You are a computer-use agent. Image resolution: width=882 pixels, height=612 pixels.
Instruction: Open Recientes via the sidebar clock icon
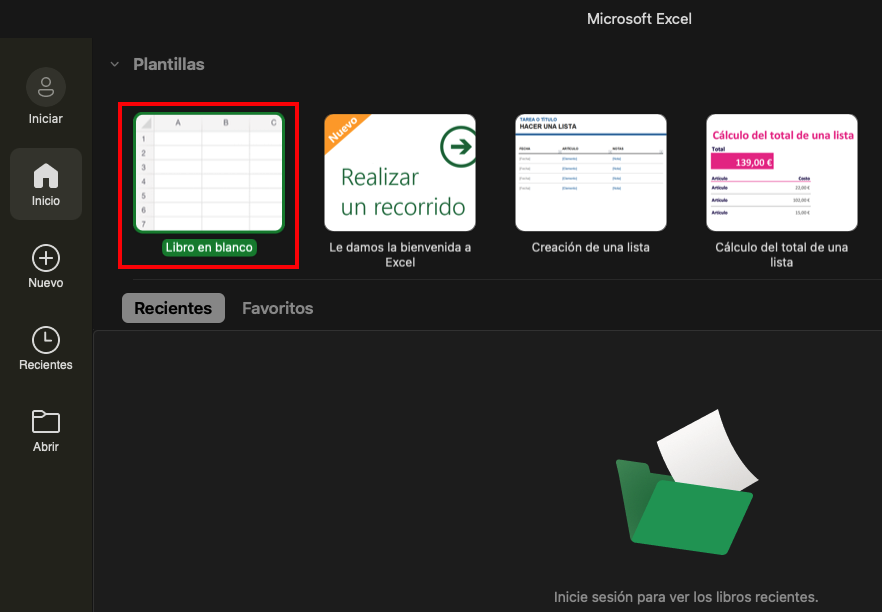(45, 340)
